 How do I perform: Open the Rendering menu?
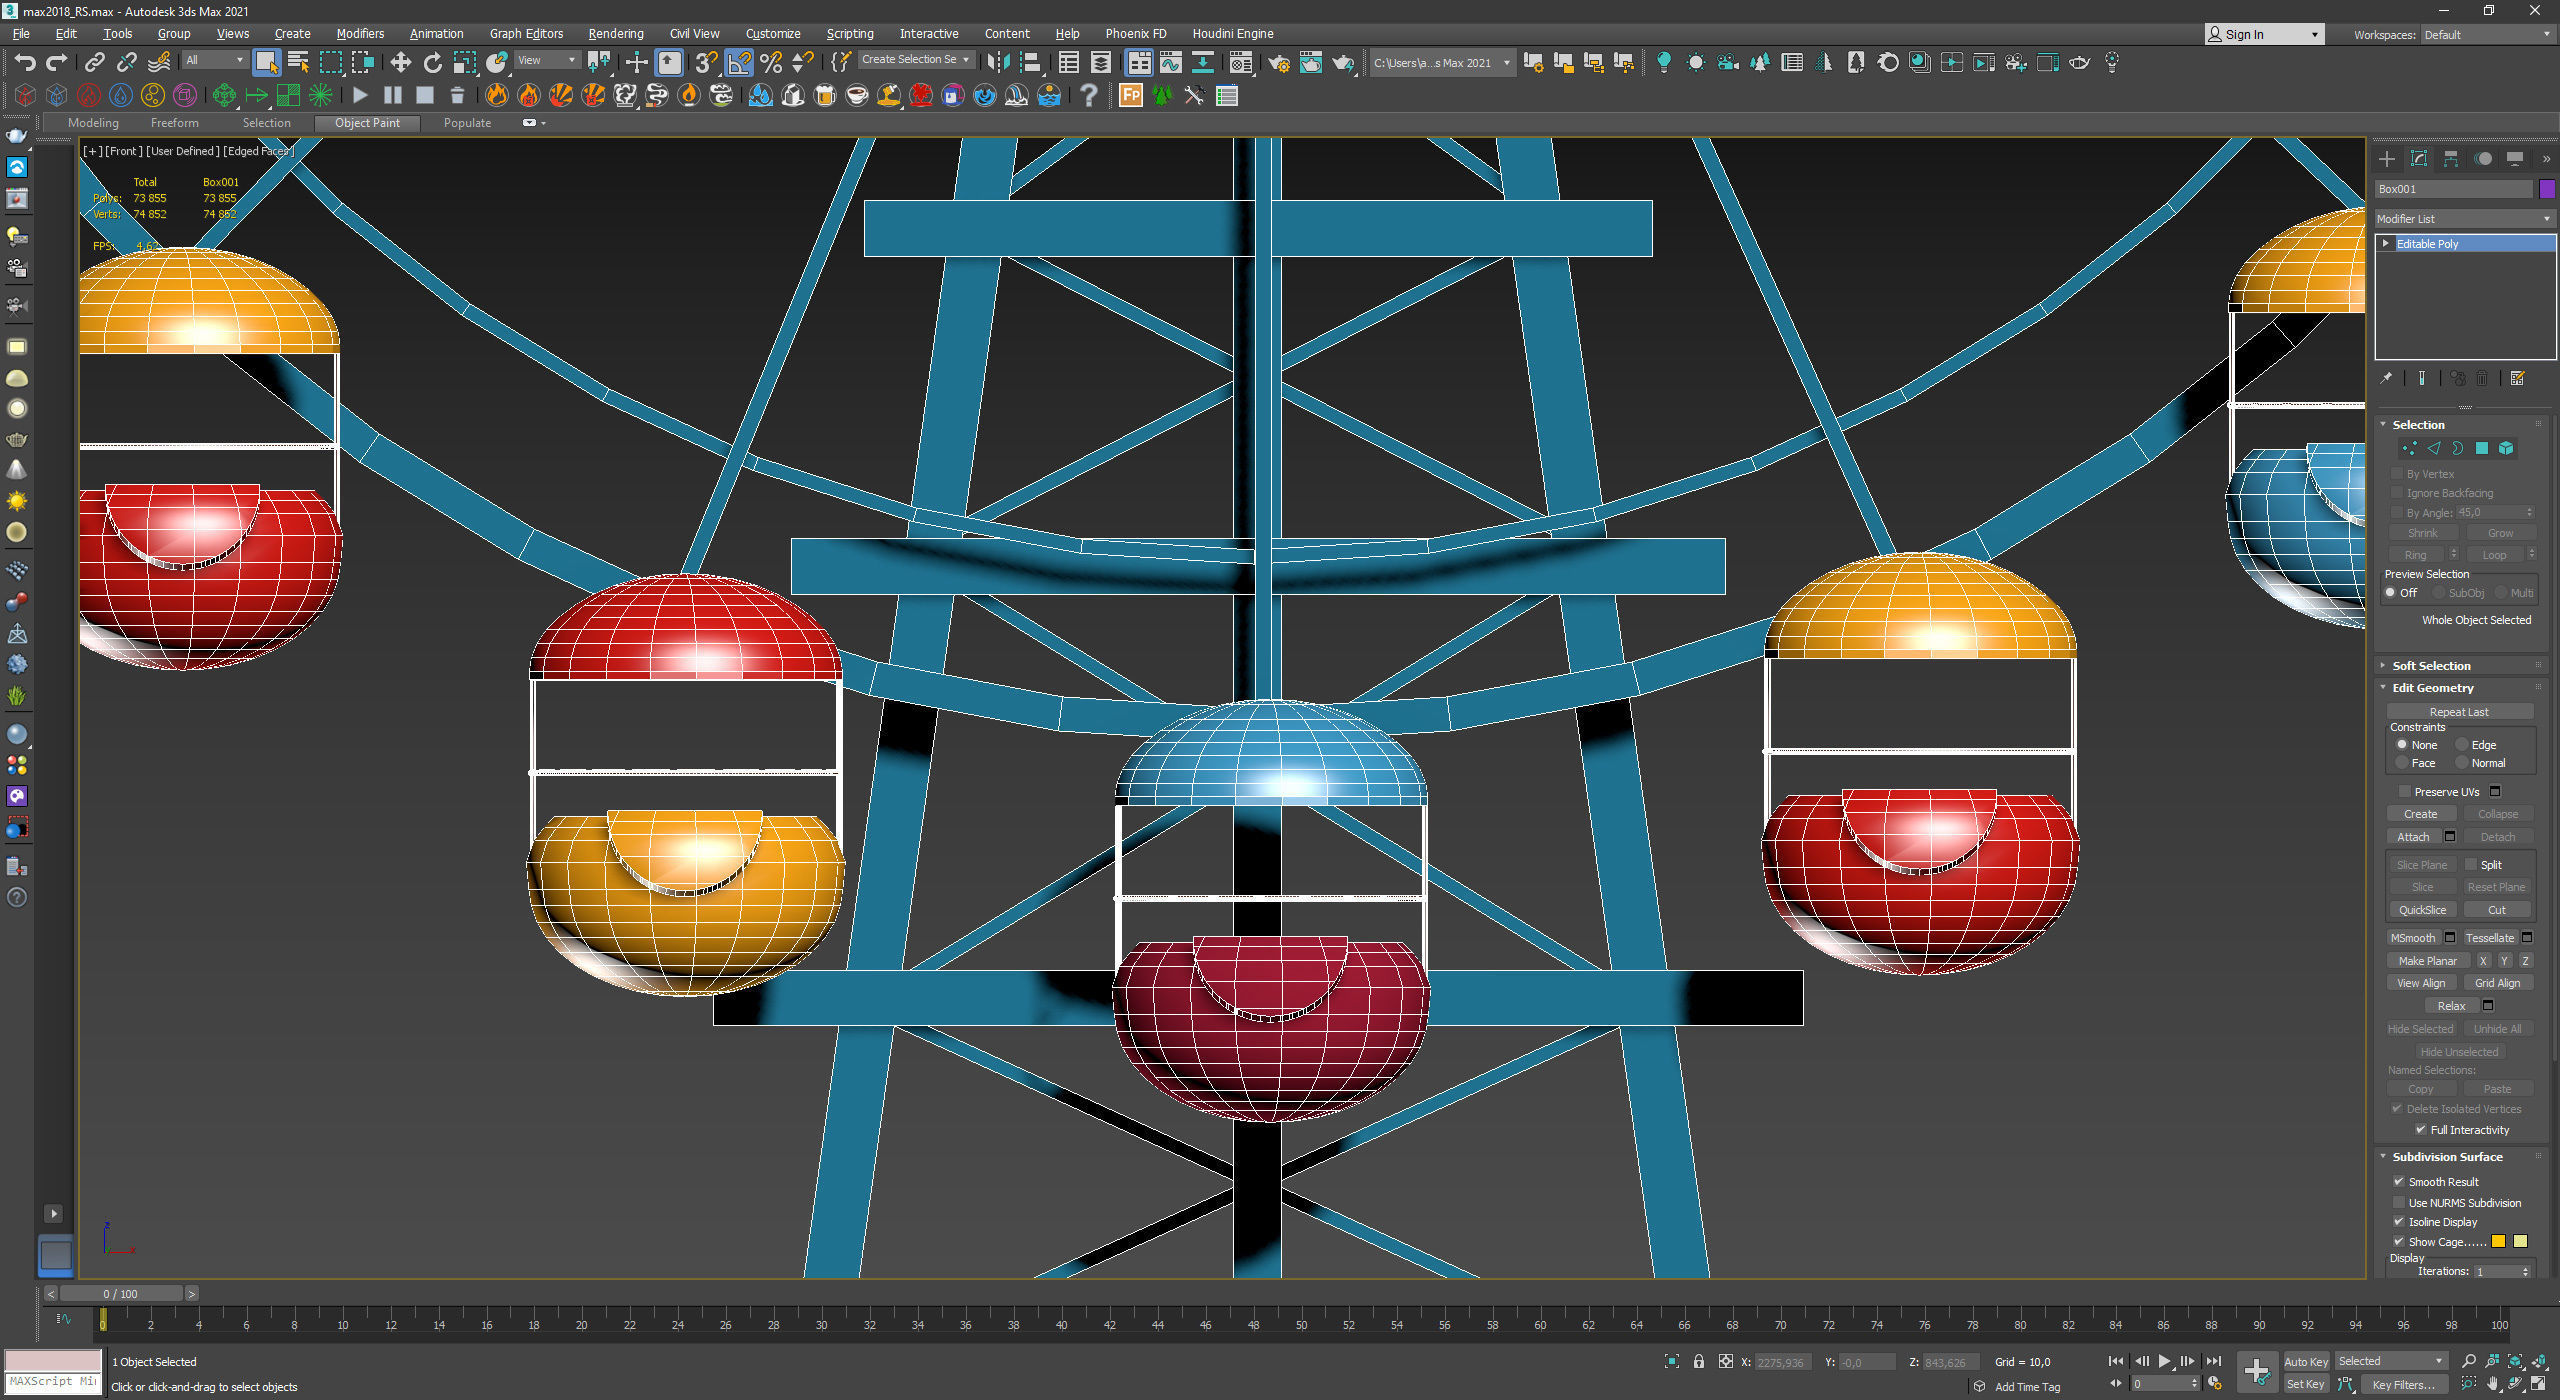click(615, 33)
